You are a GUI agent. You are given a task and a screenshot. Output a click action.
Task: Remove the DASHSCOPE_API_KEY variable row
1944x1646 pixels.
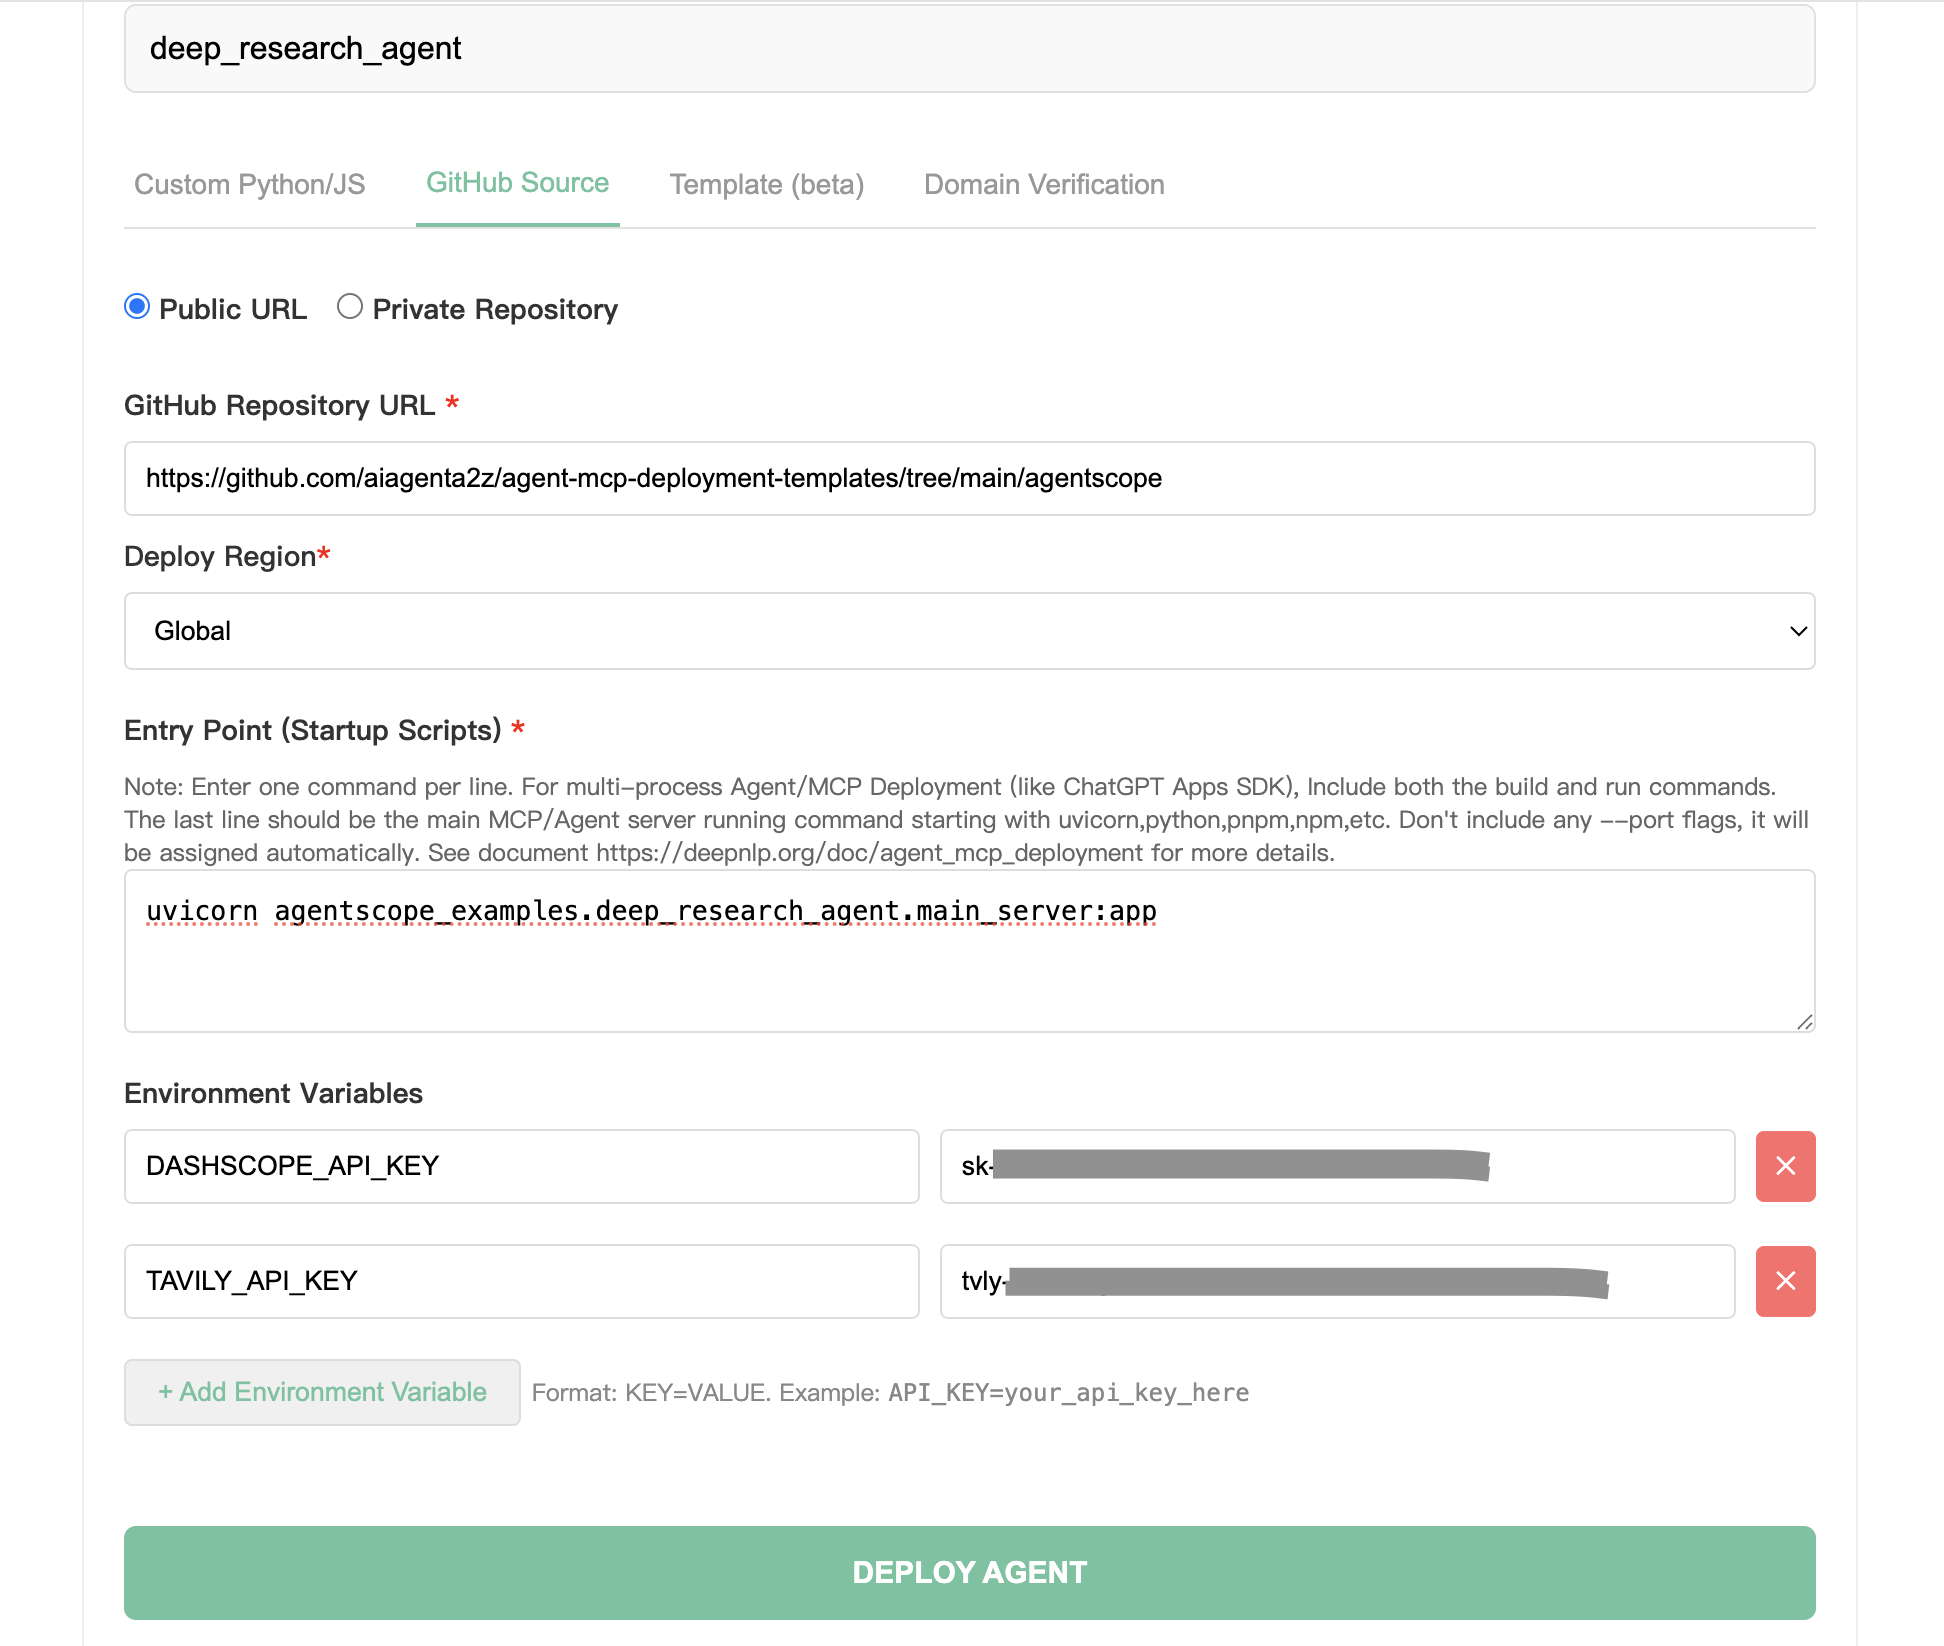(1786, 1166)
